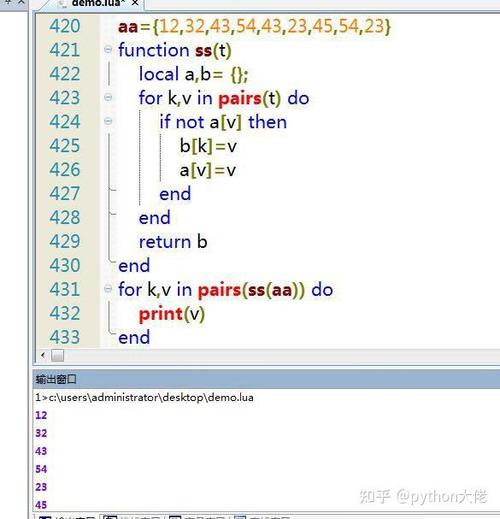Click 'pairs' in the line 423 loop
The image size is (500, 519).
click(240, 99)
